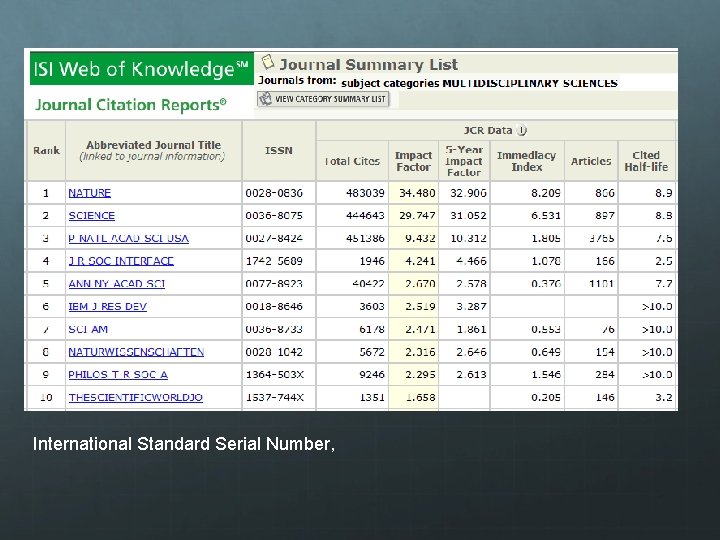Open the IBM J RES DEV link
720x540 pixels.
[x=107, y=306]
